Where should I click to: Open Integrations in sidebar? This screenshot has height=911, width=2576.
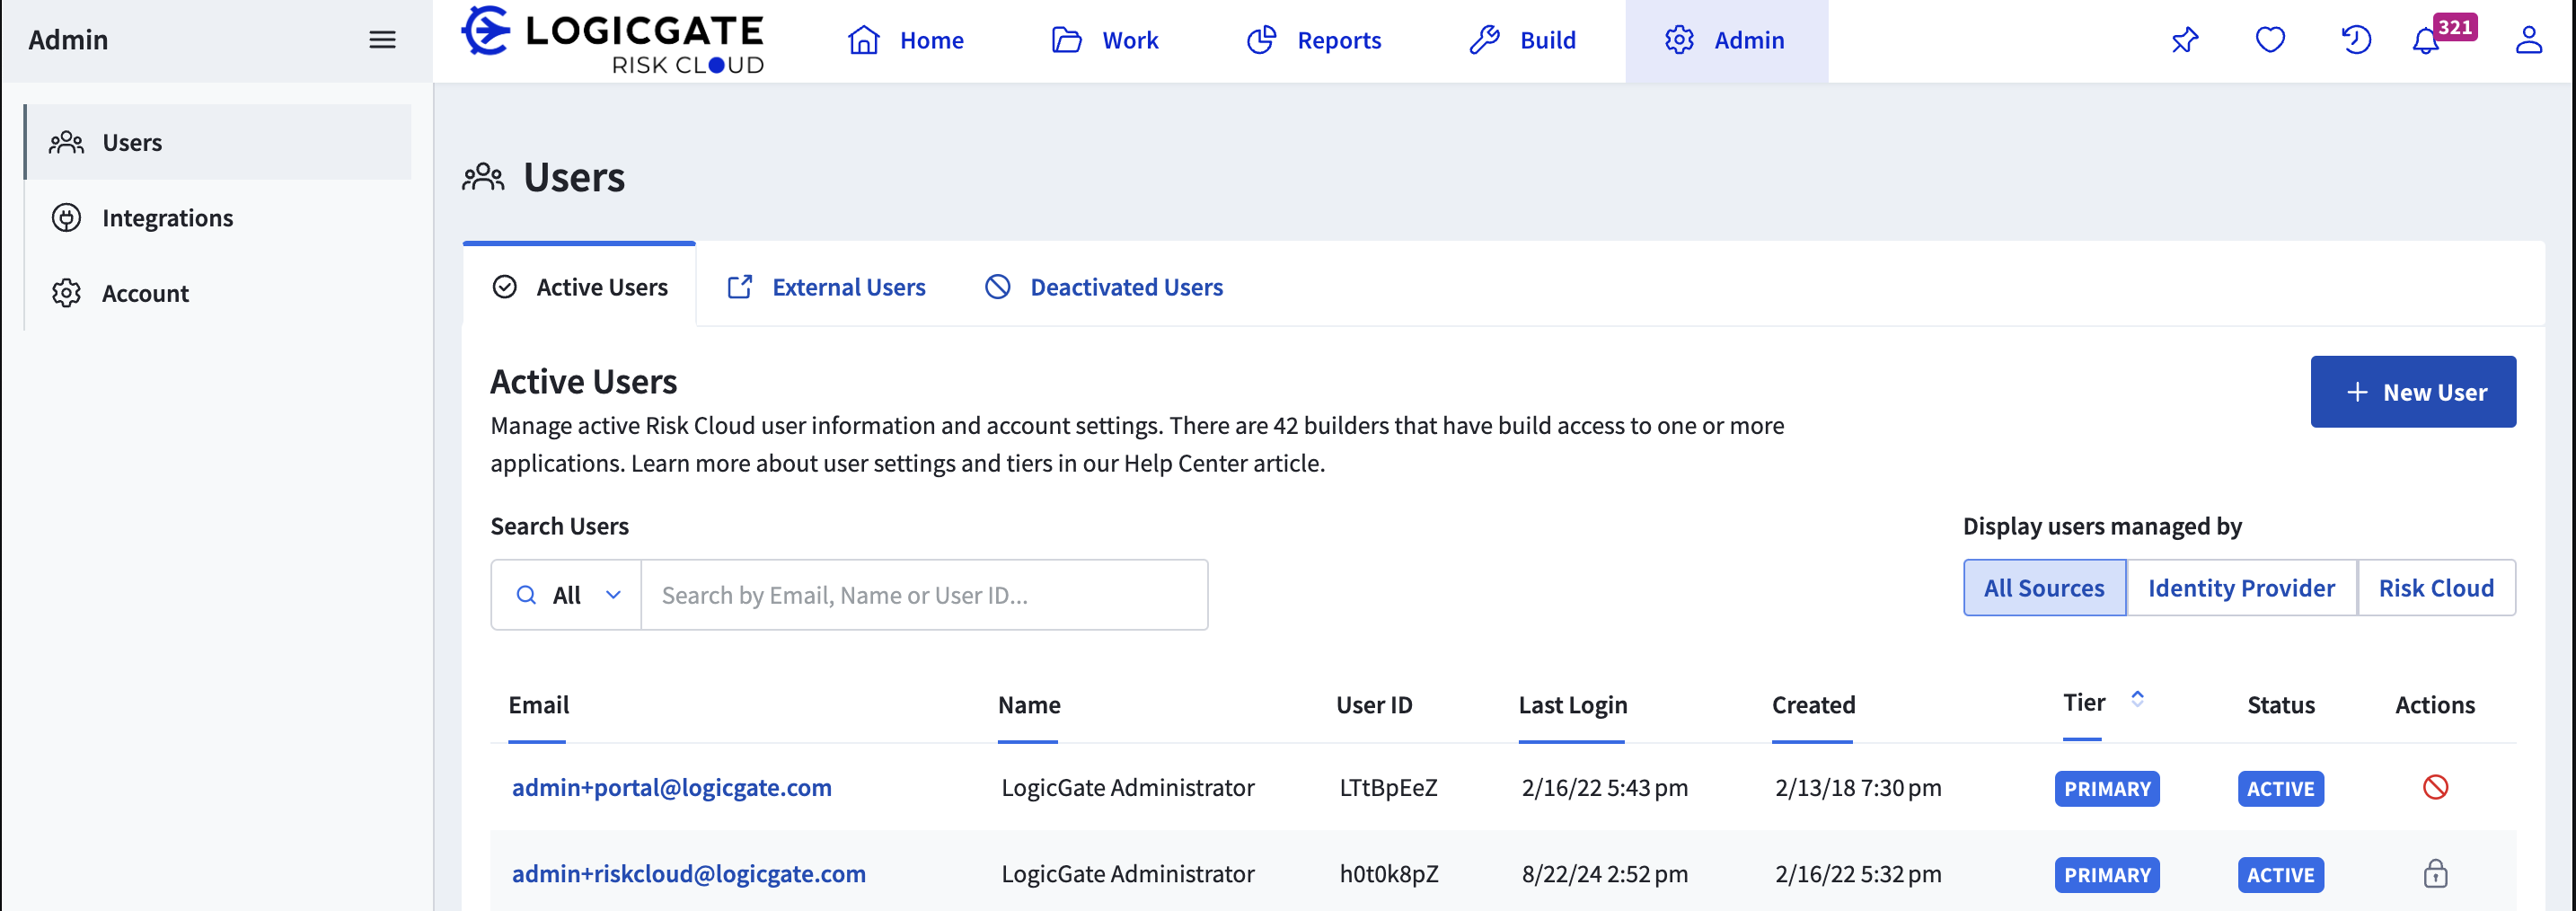point(218,218)
